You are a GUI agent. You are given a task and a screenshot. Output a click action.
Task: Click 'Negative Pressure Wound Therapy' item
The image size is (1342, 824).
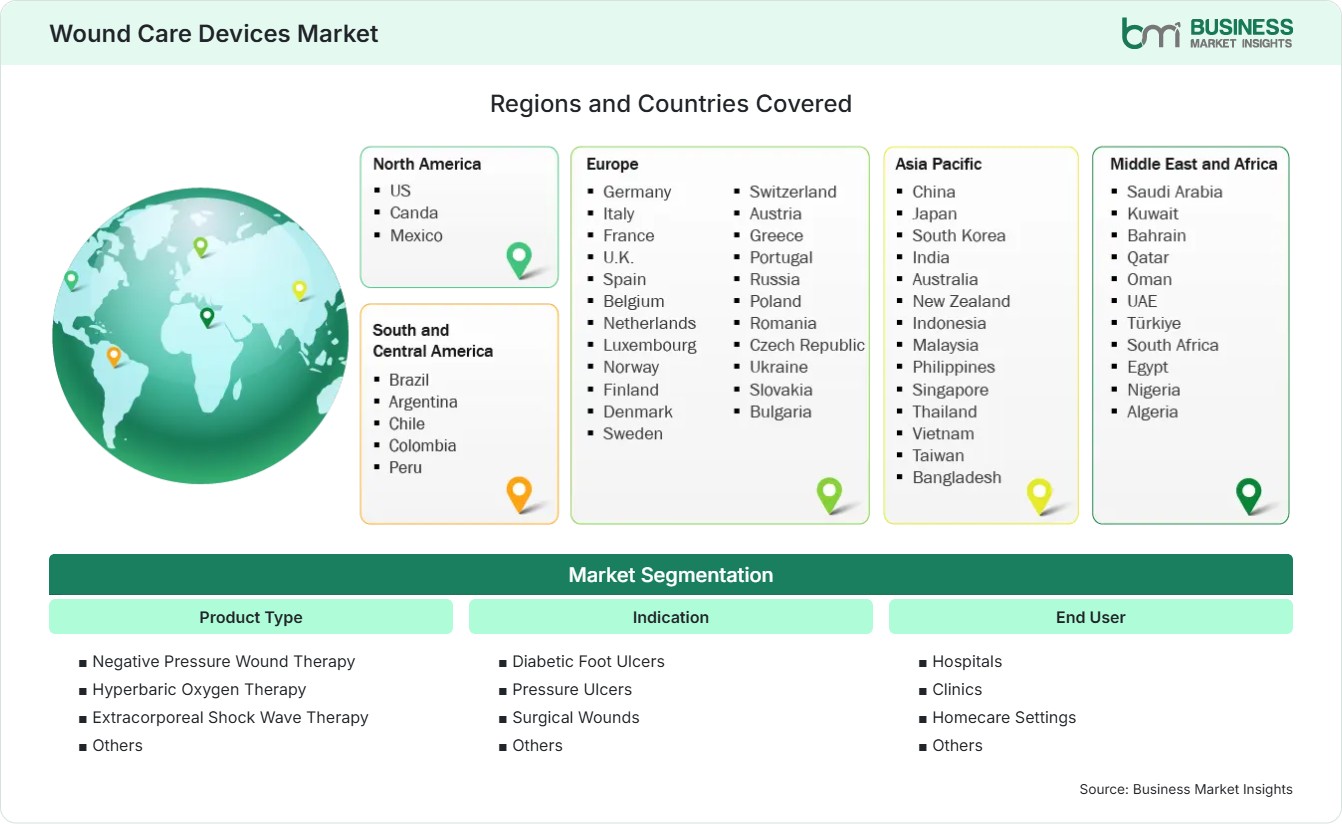coord(223,662)
